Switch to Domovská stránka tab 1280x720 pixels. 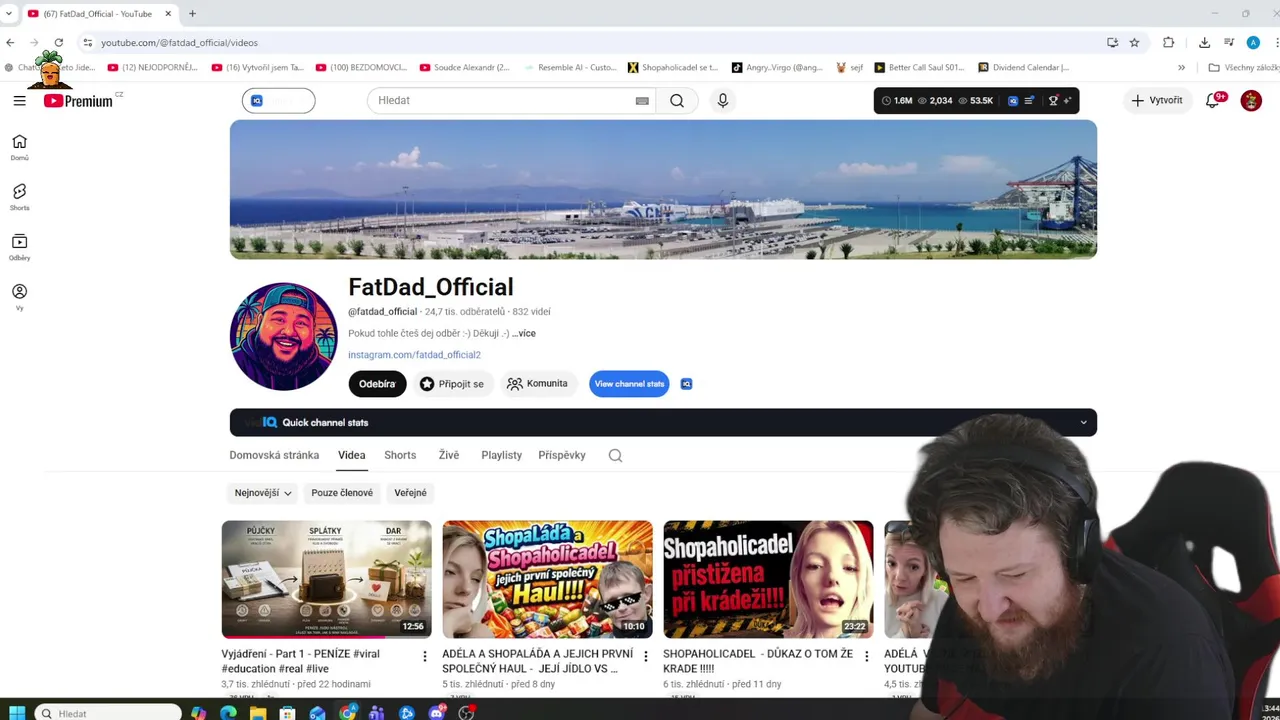tap(274, 455)
